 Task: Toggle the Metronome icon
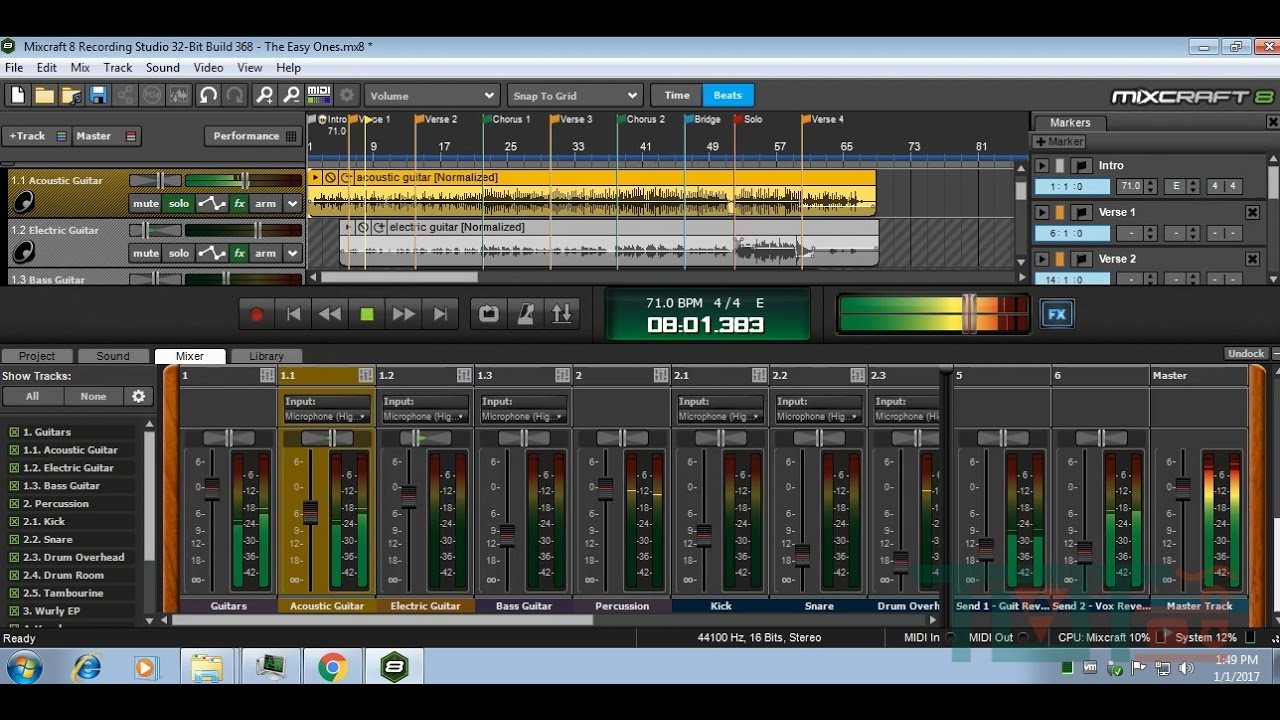[x=525, y=314]
